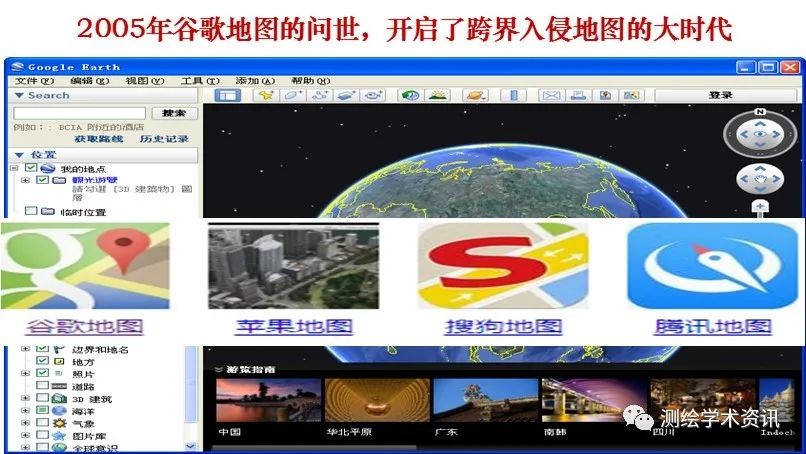Image resolution: width=806 pixels, height=454 pixels.
Task: Select the ruler tool
Action: point(513,96)
